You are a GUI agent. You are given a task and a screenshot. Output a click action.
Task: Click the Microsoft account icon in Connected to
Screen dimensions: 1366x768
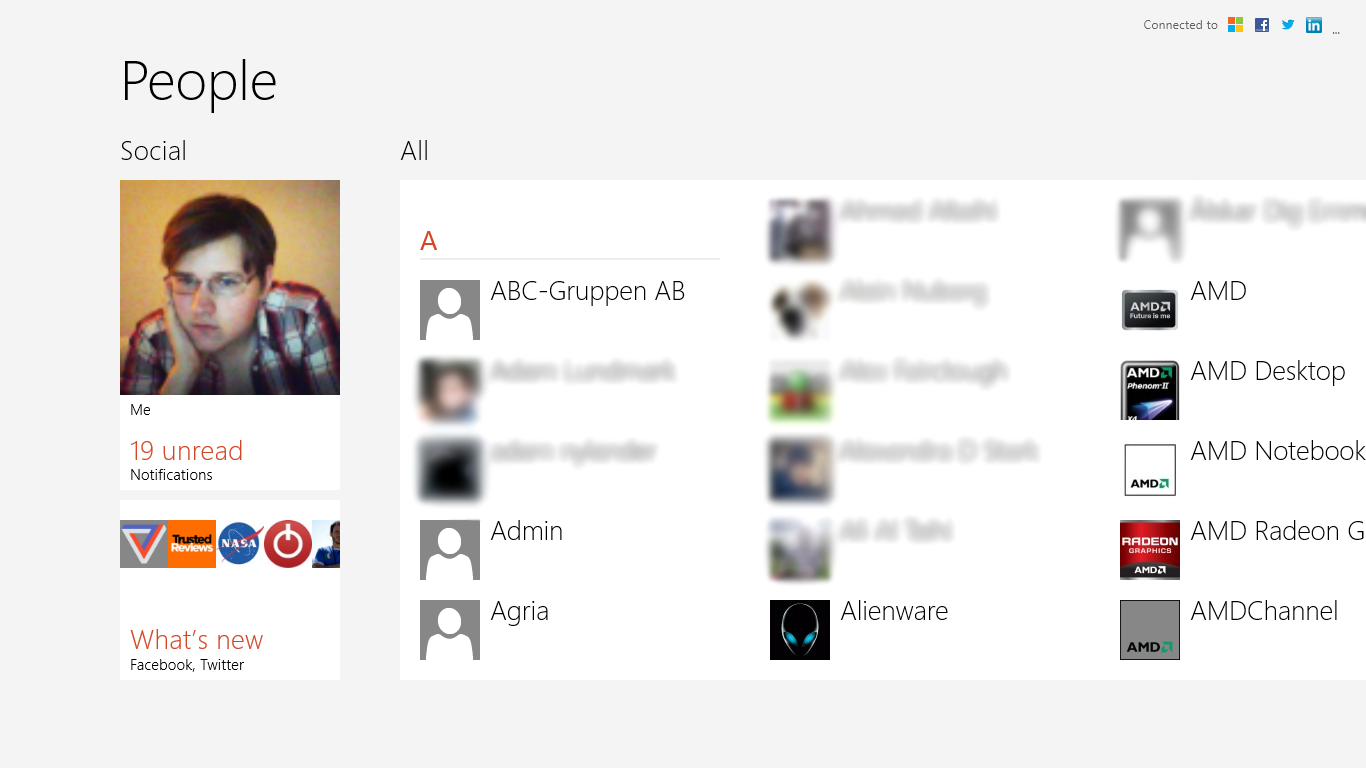coord(1236,25)
